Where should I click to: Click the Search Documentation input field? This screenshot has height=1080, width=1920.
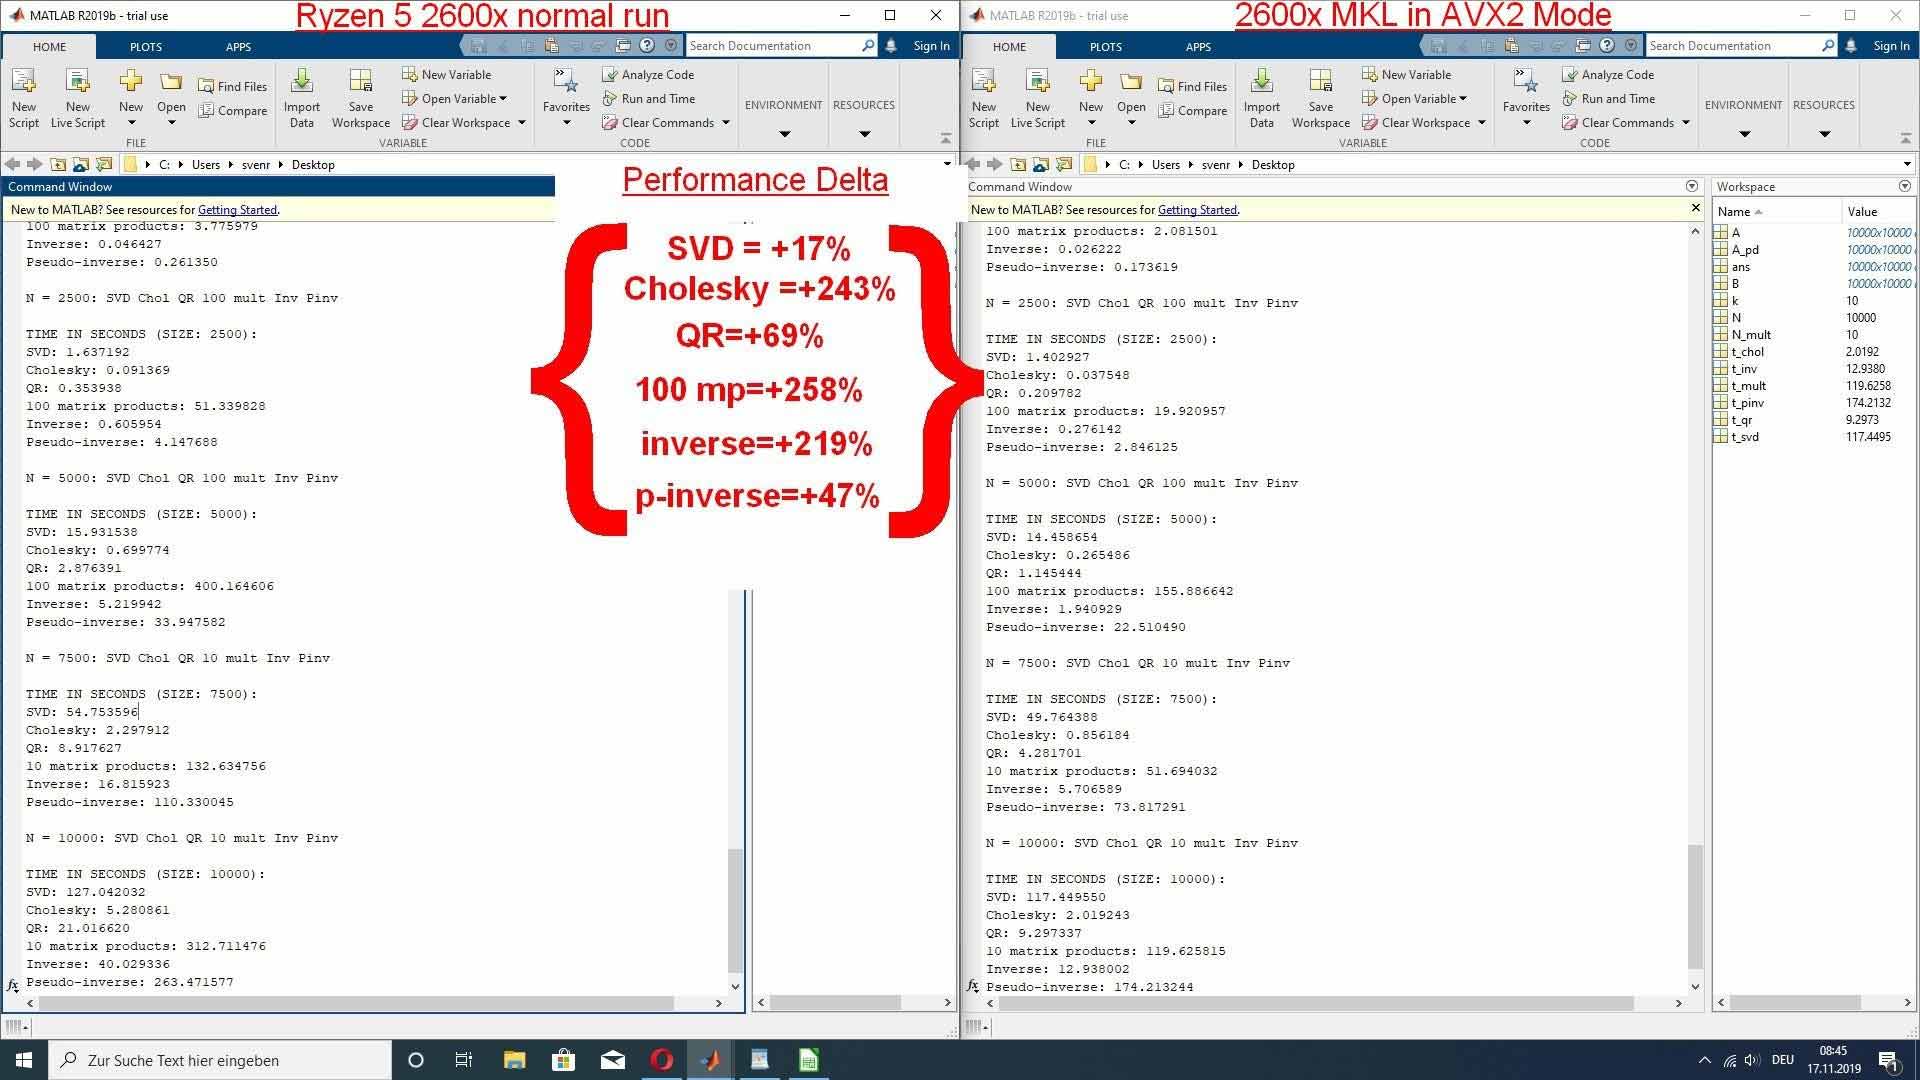[x=778, y=45]
